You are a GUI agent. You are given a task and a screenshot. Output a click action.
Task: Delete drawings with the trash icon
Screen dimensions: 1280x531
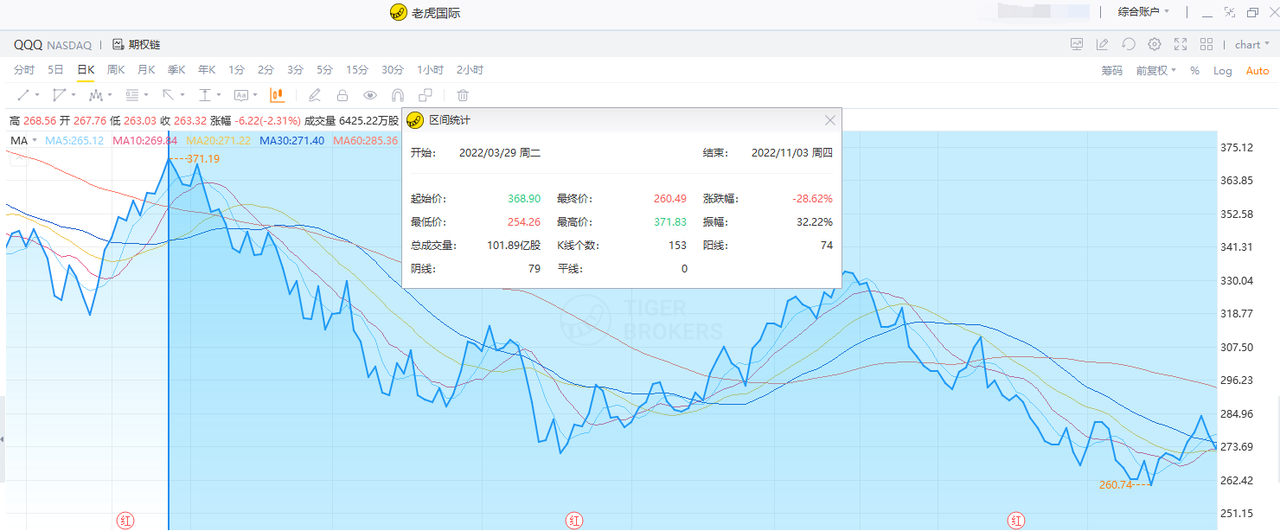(x=462, y=95)
